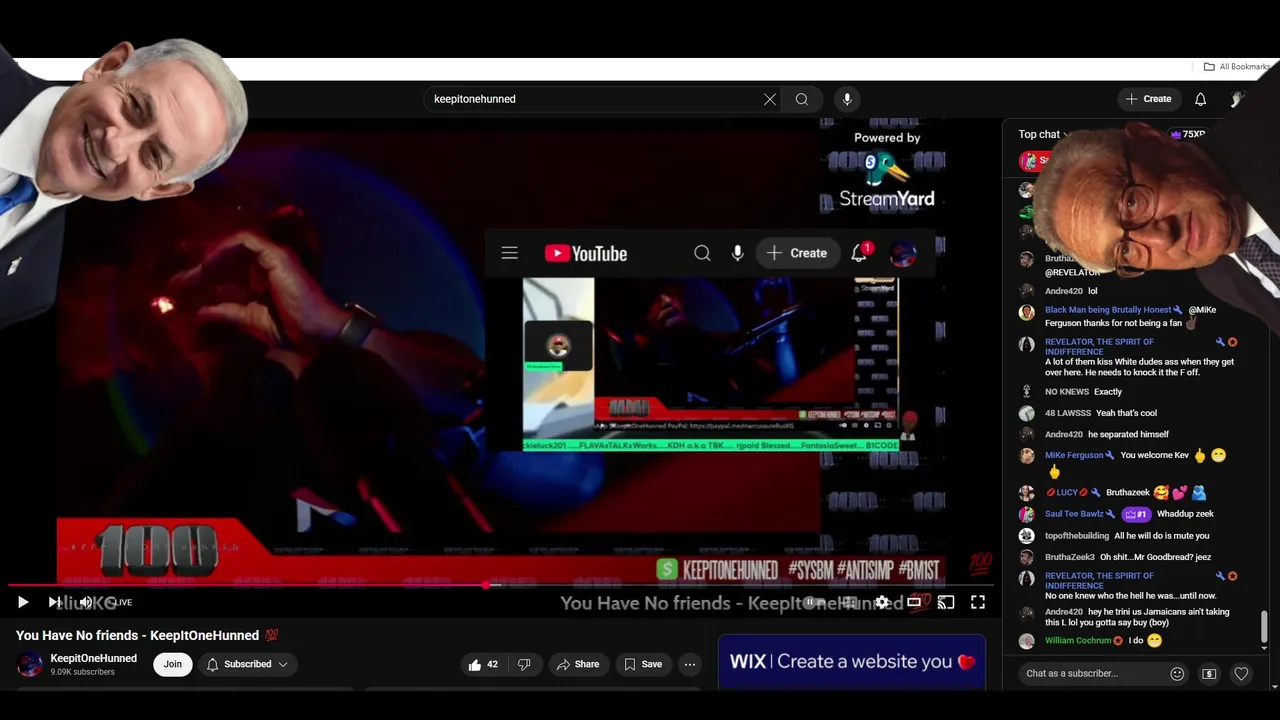The width and height of the screenshot is (1280, 720).
Task: Jump to LIVE indicator in player
Action: (x=121, y=602)
